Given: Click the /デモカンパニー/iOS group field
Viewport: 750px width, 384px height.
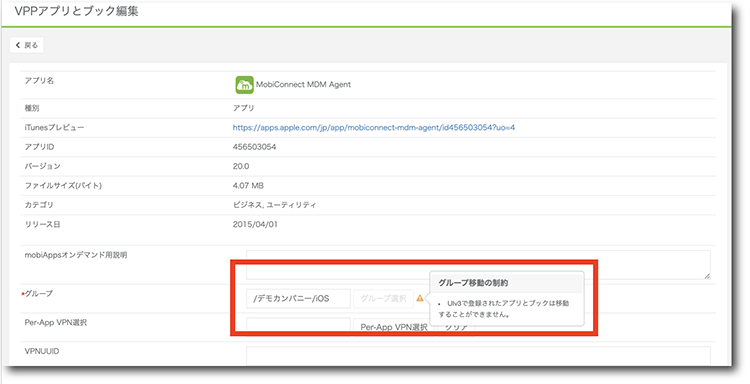Looking at the screenshot, I should coord(298,298).
